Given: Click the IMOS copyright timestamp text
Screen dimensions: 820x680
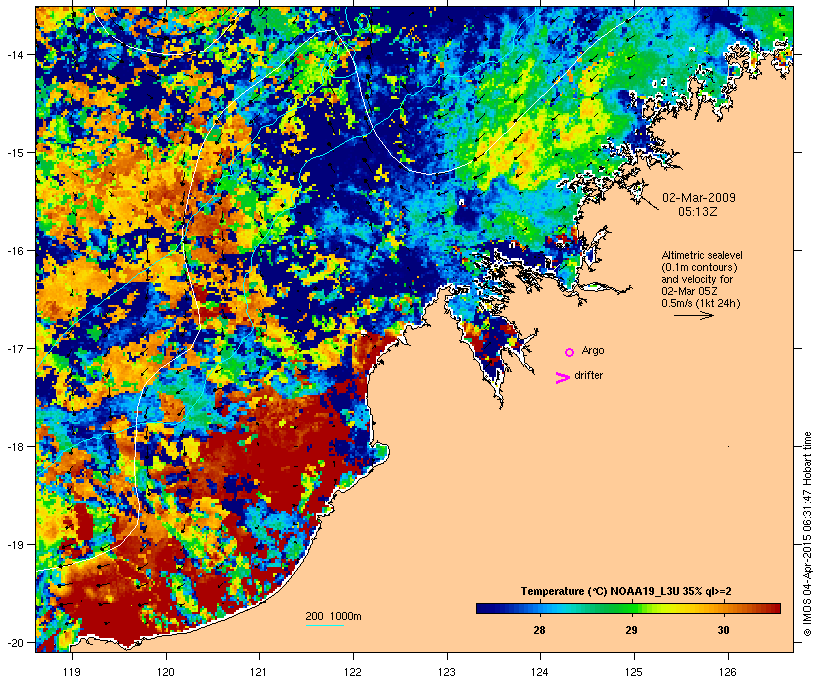Looking at the screenshot, I should [807, 534].
